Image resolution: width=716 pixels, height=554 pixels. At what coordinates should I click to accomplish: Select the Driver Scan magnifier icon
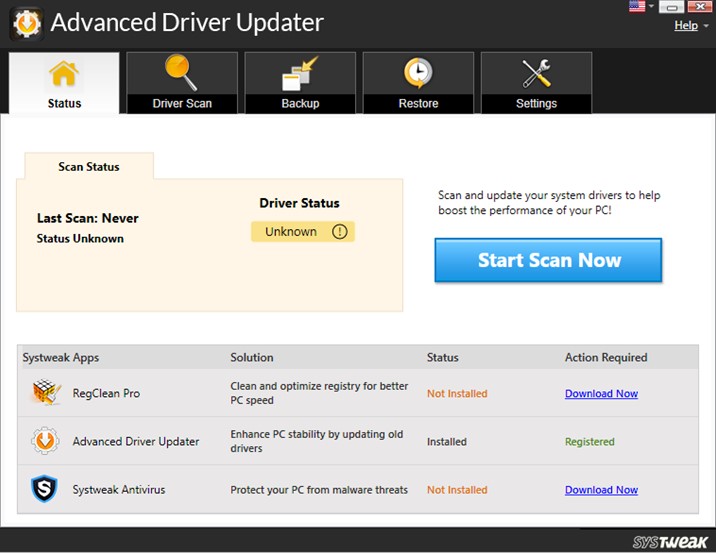181,72
